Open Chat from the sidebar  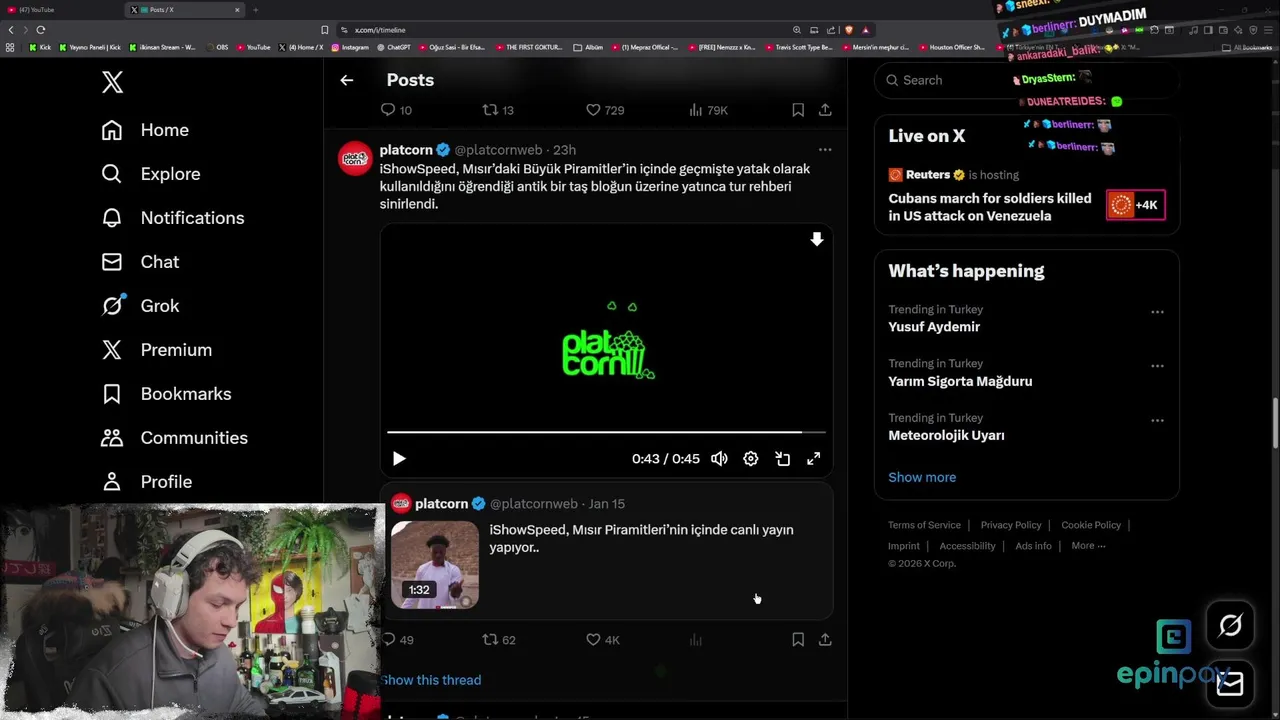pyautogui.click(x=140, y=262)
